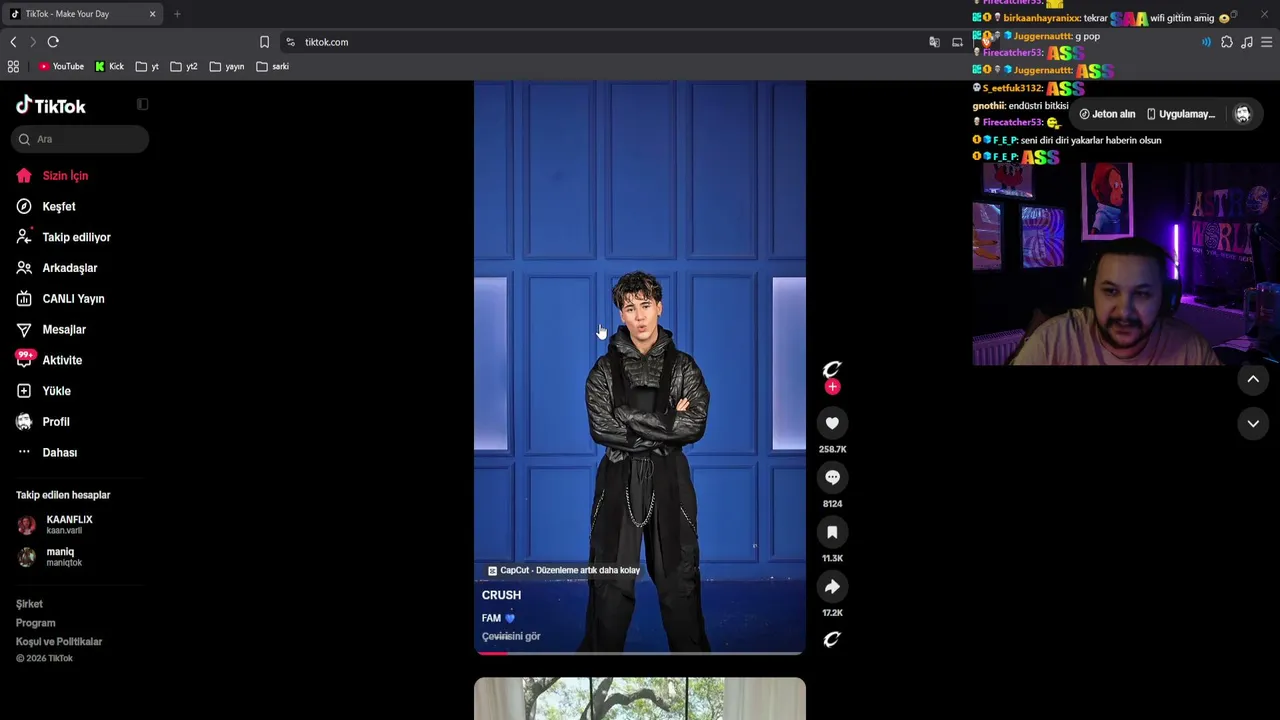This screenshot has height=720, width=1280.
Task: Bookmark this page in address bar
Action: [x=264, y=42]
